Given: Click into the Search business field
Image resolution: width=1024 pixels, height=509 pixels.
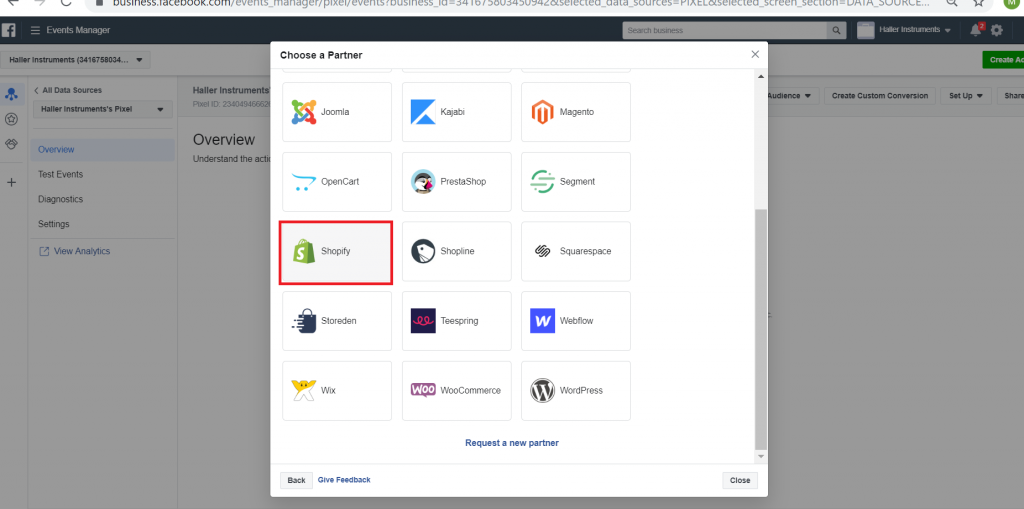Looking at the screenshot, I should (x=724, y=30).
